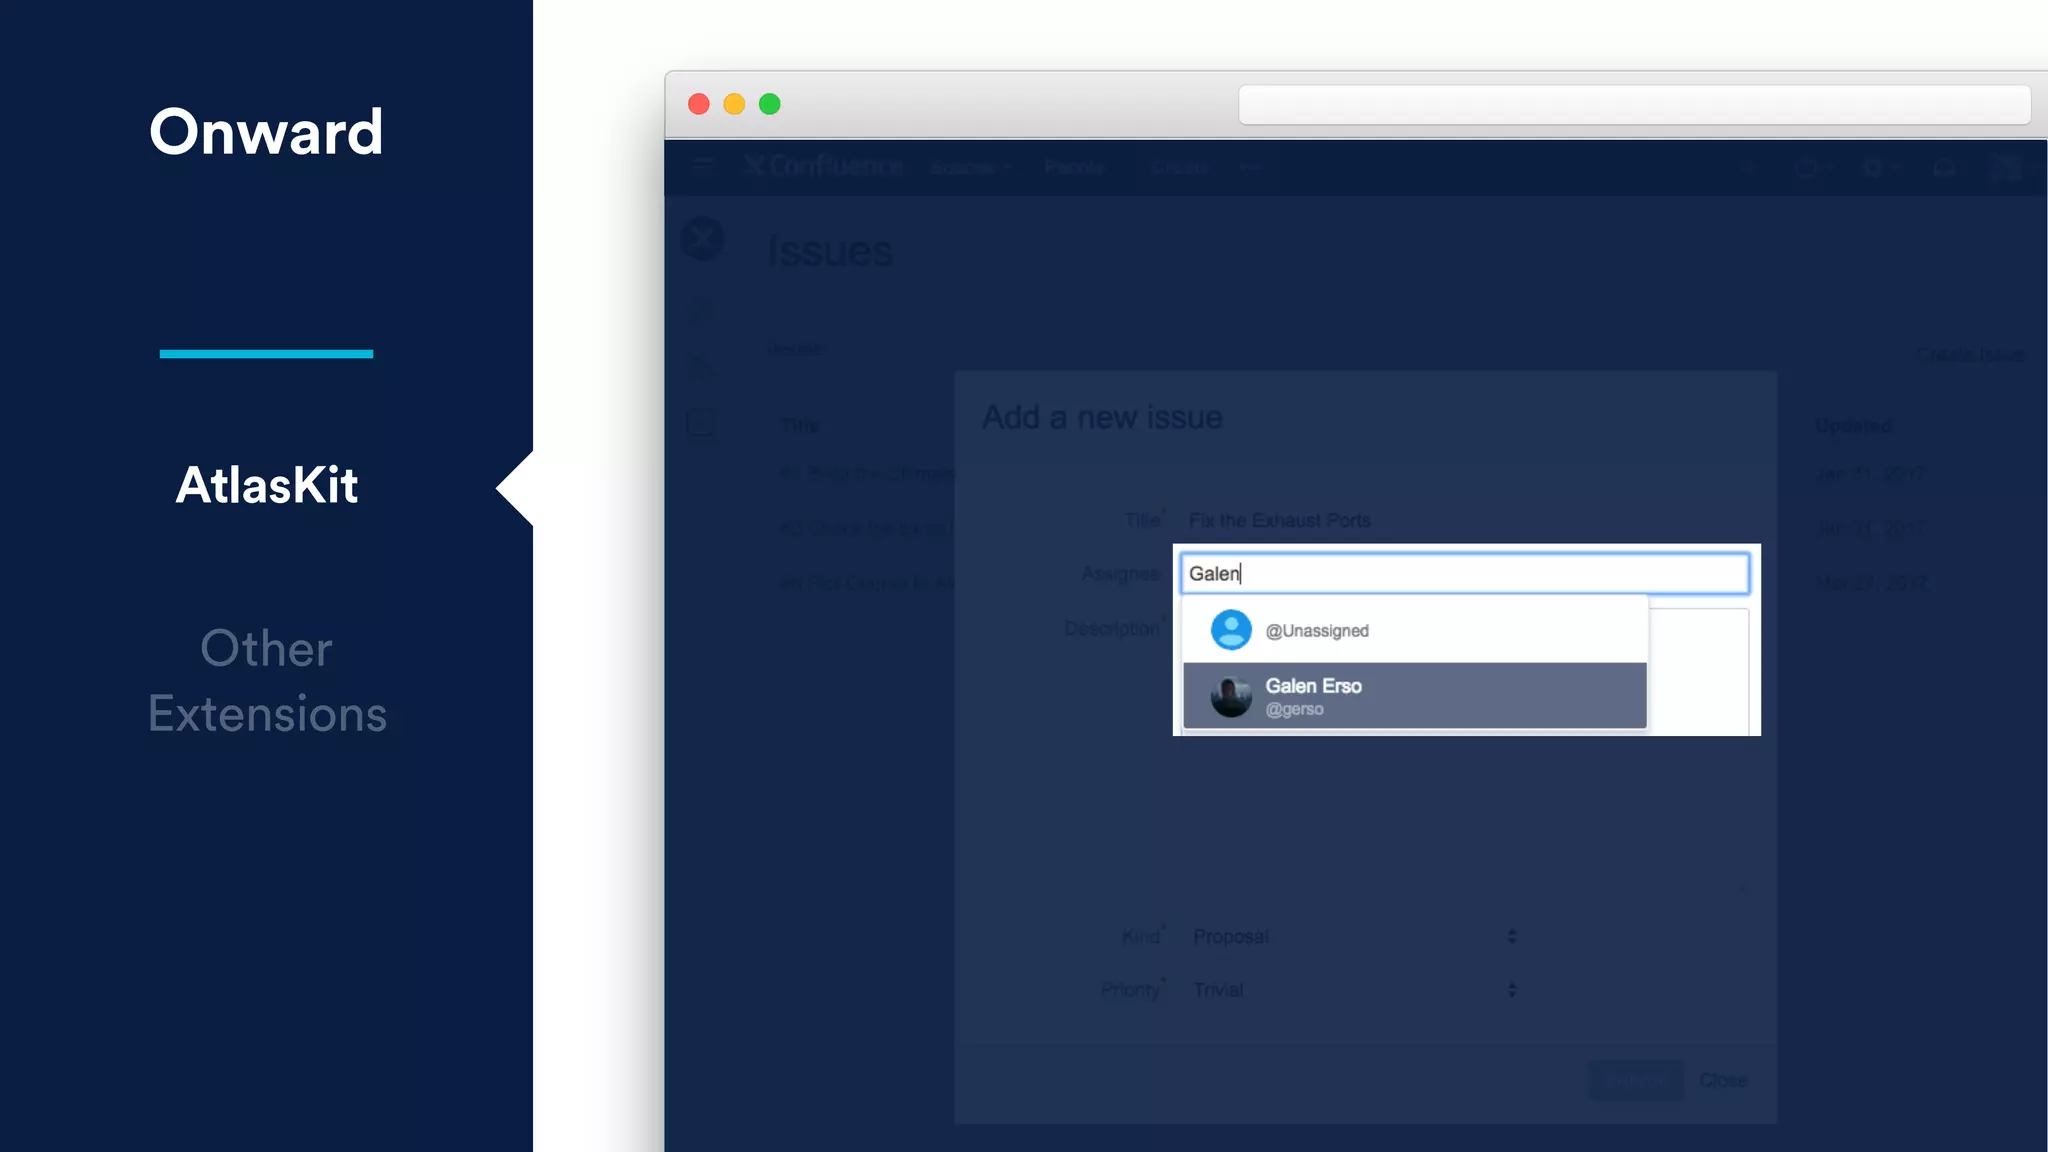This screenshot has height=1152, width=2048.
Task: Click the Updated column header
Action: [x=1853, y=426]
